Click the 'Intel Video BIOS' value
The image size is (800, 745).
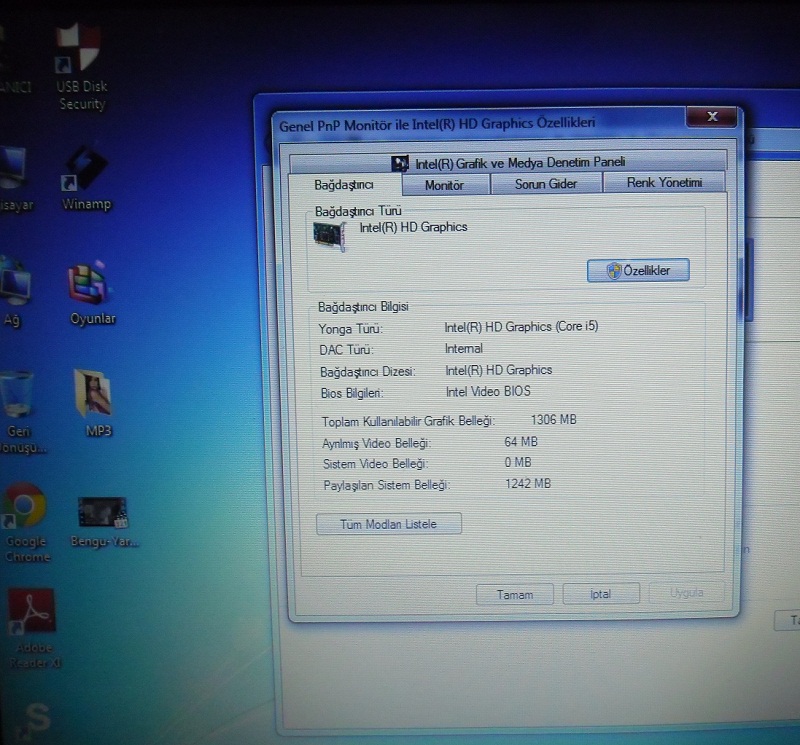pos(488,391)
